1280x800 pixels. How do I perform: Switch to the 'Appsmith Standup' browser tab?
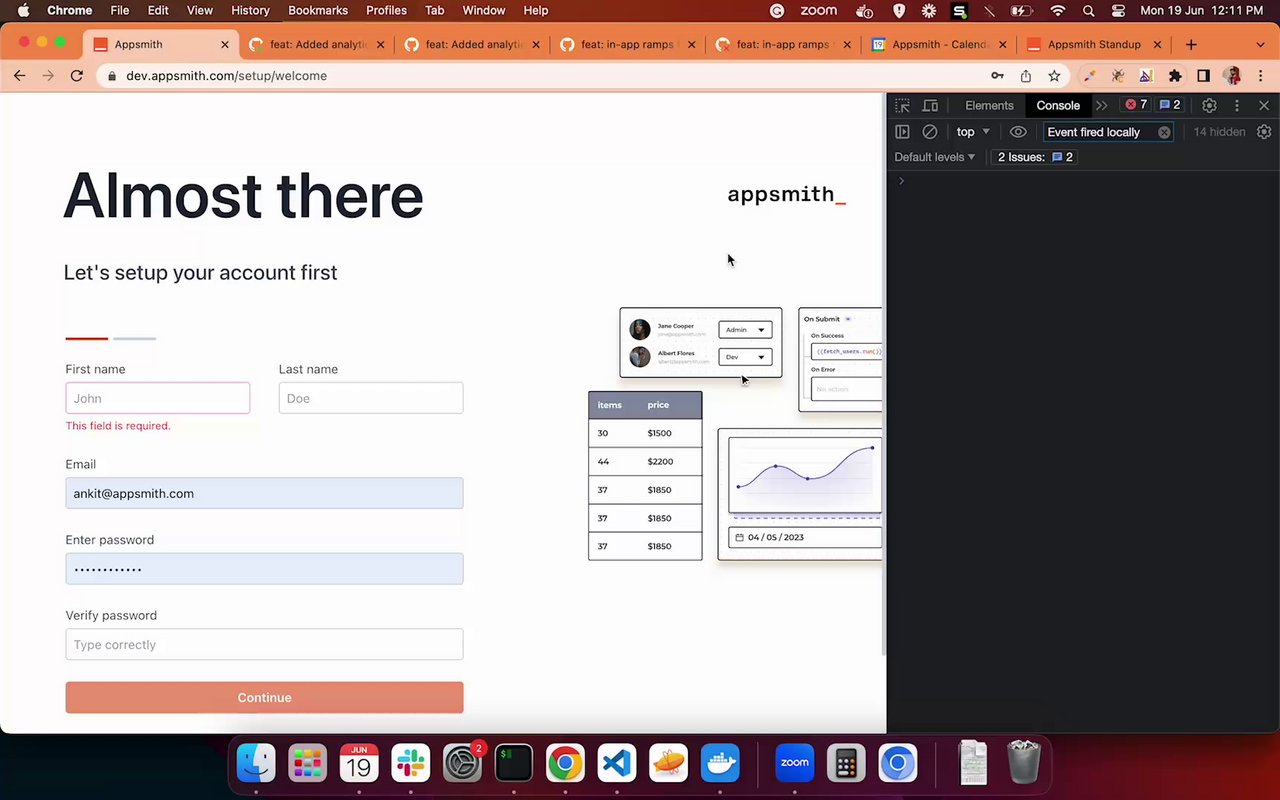(x=1093, y=45)
